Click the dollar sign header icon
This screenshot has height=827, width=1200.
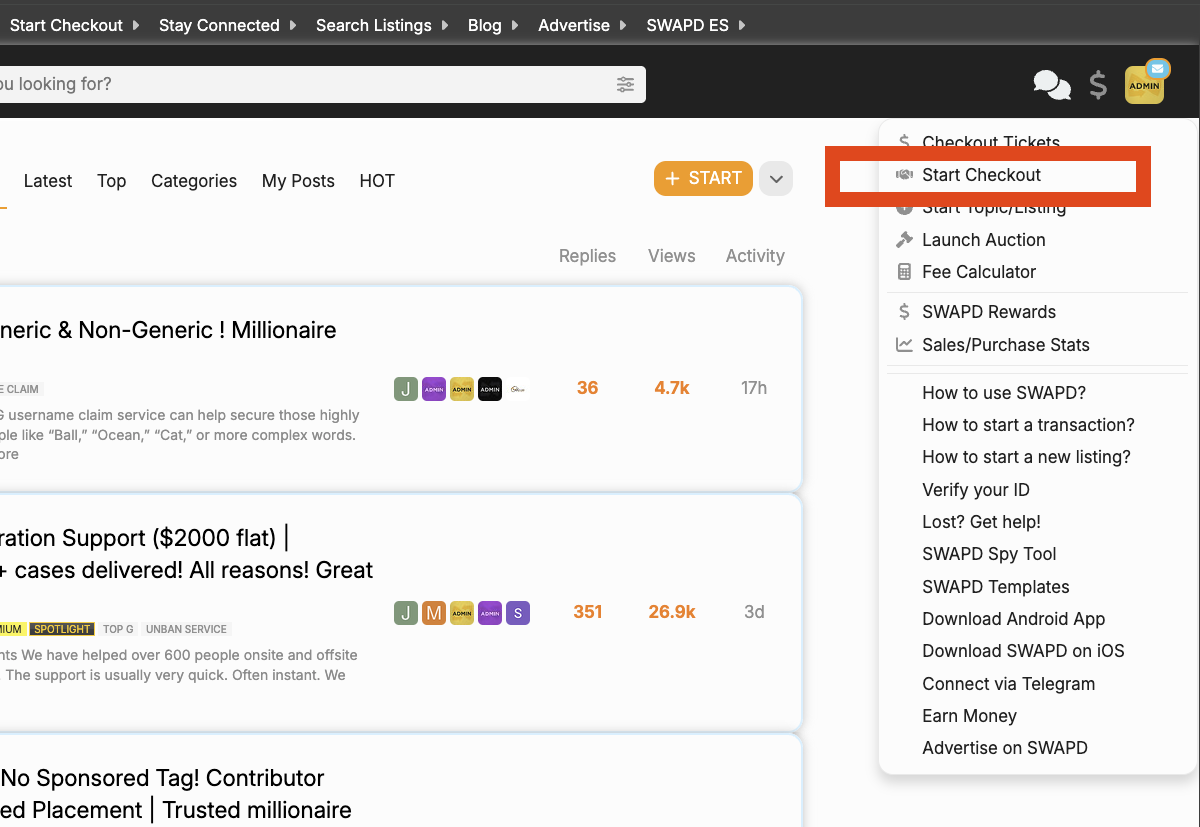(x=1098, y=85)
